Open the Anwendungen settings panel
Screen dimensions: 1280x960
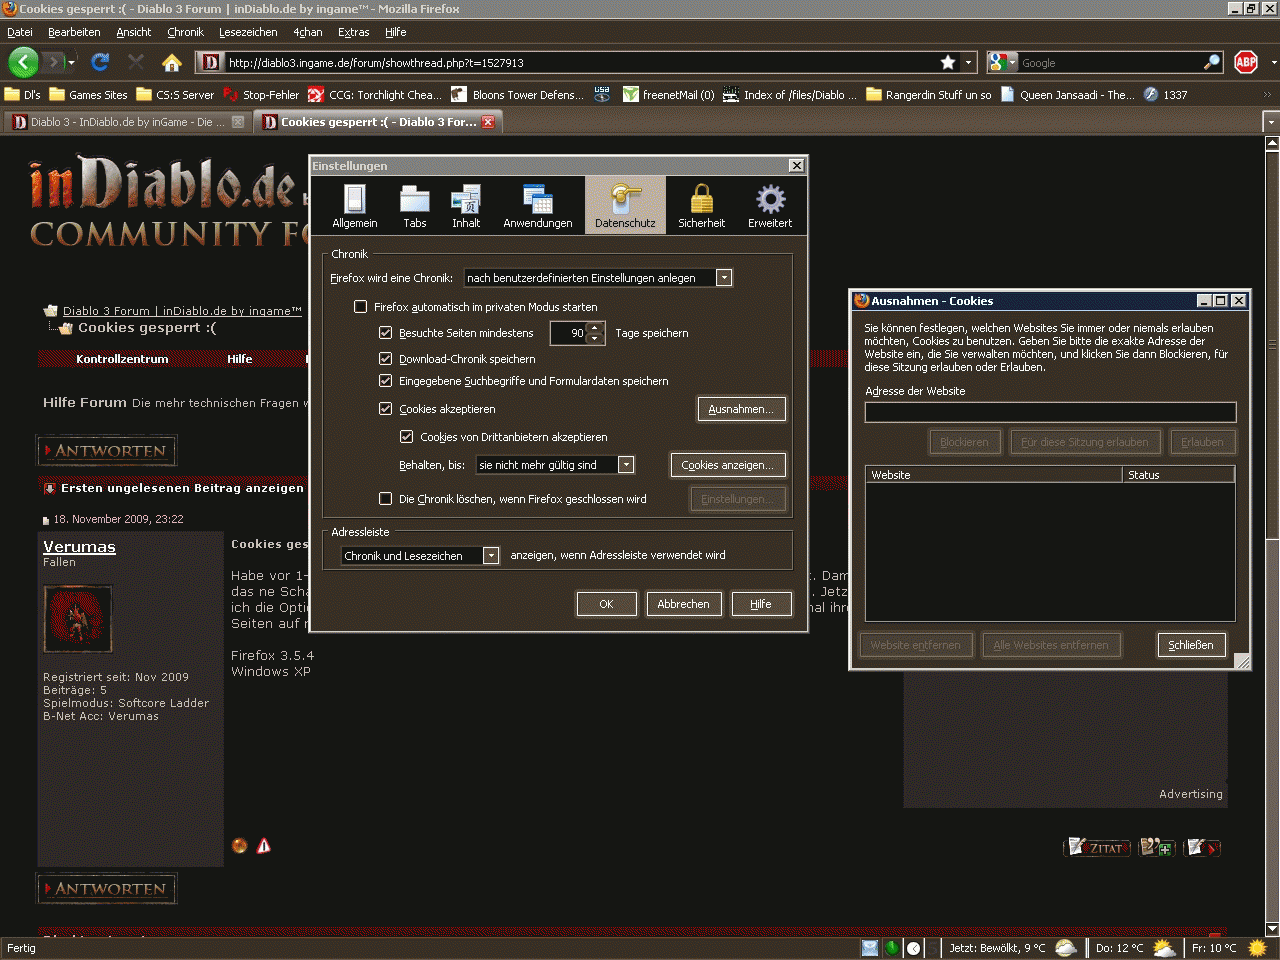(x=537, y=205)
